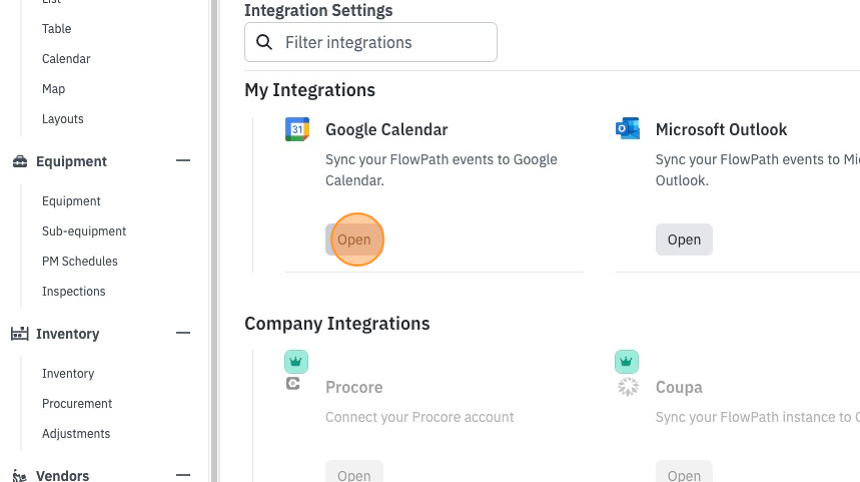Navigate to Sub-equipment

(84, 231)
